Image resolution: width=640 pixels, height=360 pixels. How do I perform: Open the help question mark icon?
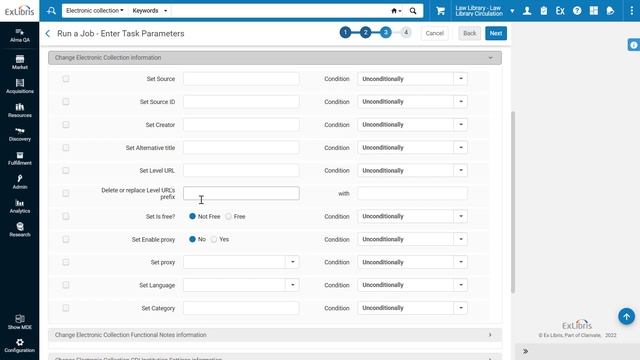click(x=577, y=11)
